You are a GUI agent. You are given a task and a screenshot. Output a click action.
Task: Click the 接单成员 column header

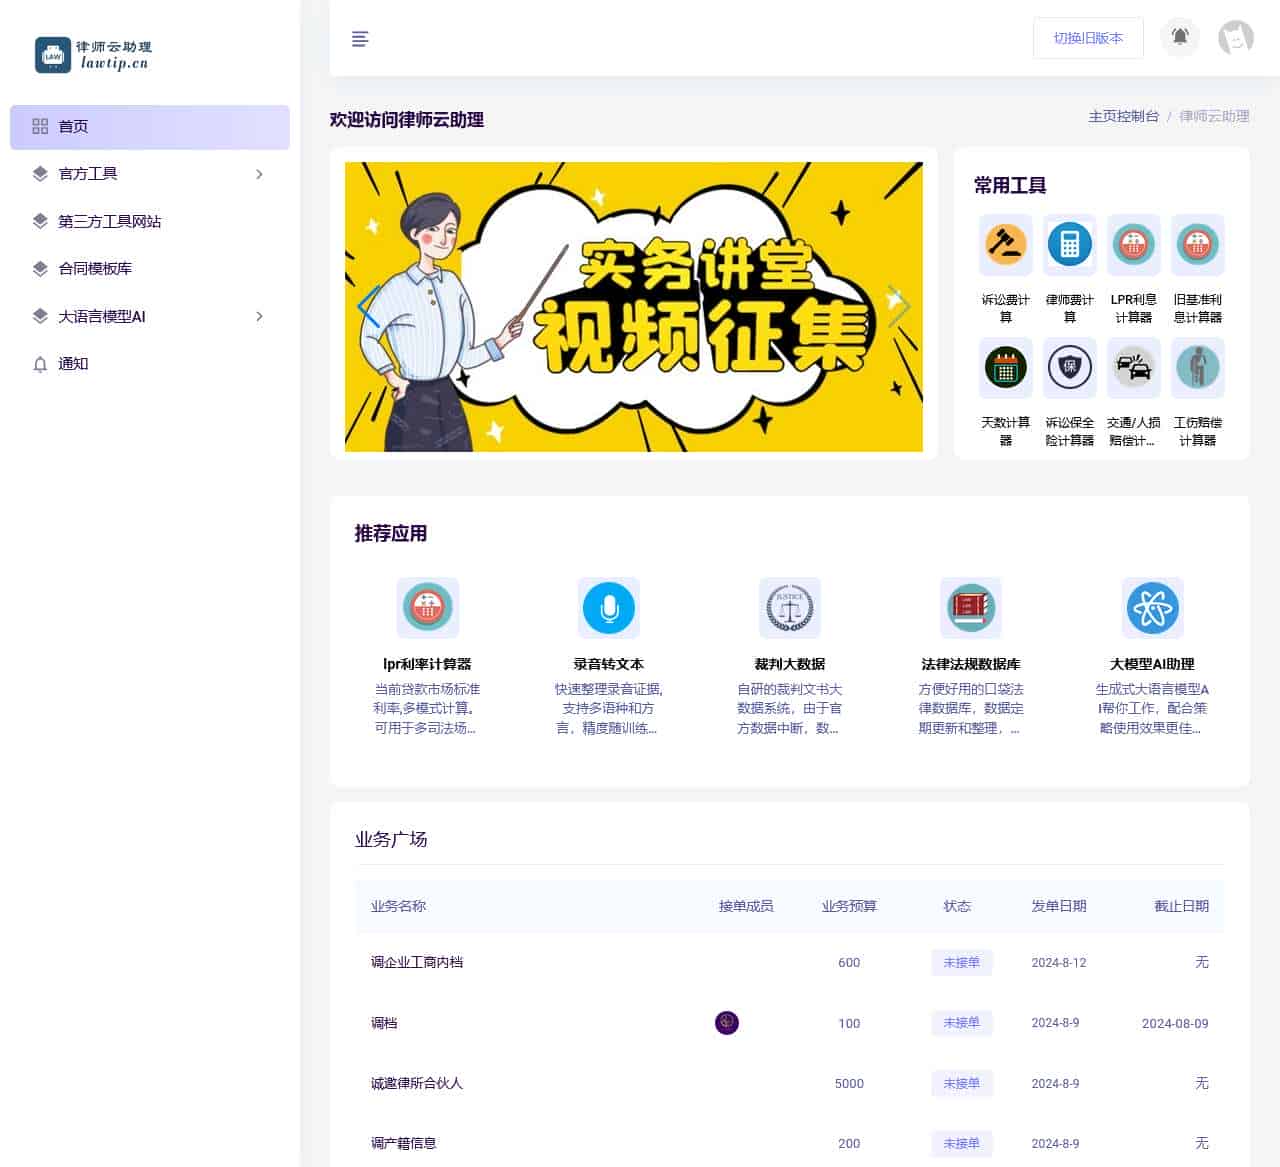point(746,906)
